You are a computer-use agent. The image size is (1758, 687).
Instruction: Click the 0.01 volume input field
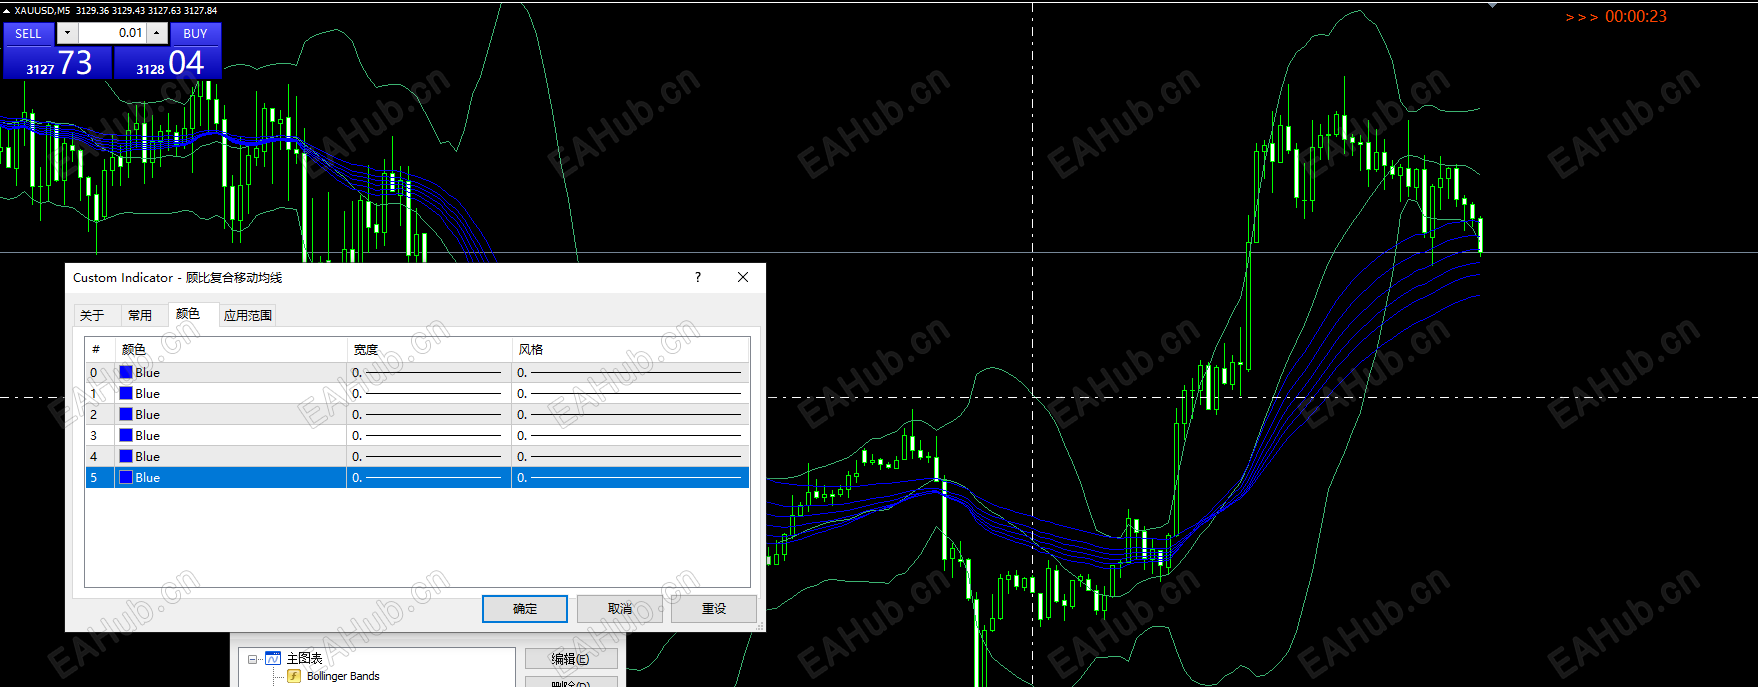pos(112,33)
